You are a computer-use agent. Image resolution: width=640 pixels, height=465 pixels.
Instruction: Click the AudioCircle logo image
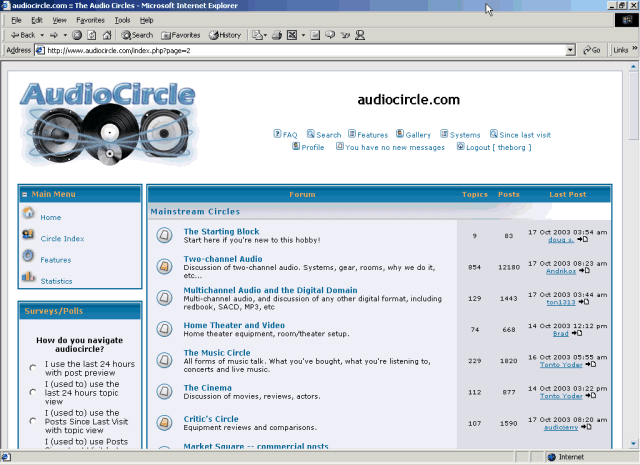pos(109,124)
